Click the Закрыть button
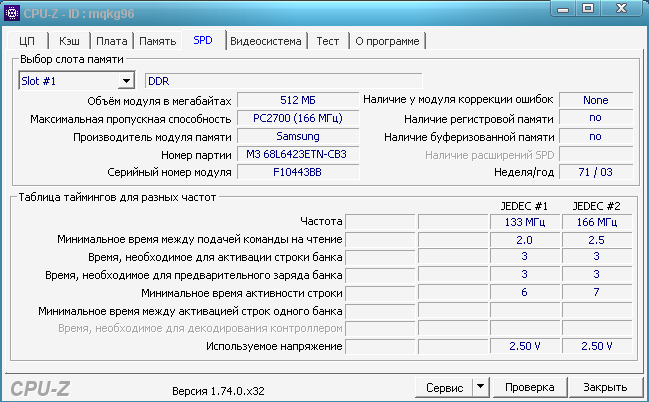Viewport: 649px width, 402px height. point(605,387)
